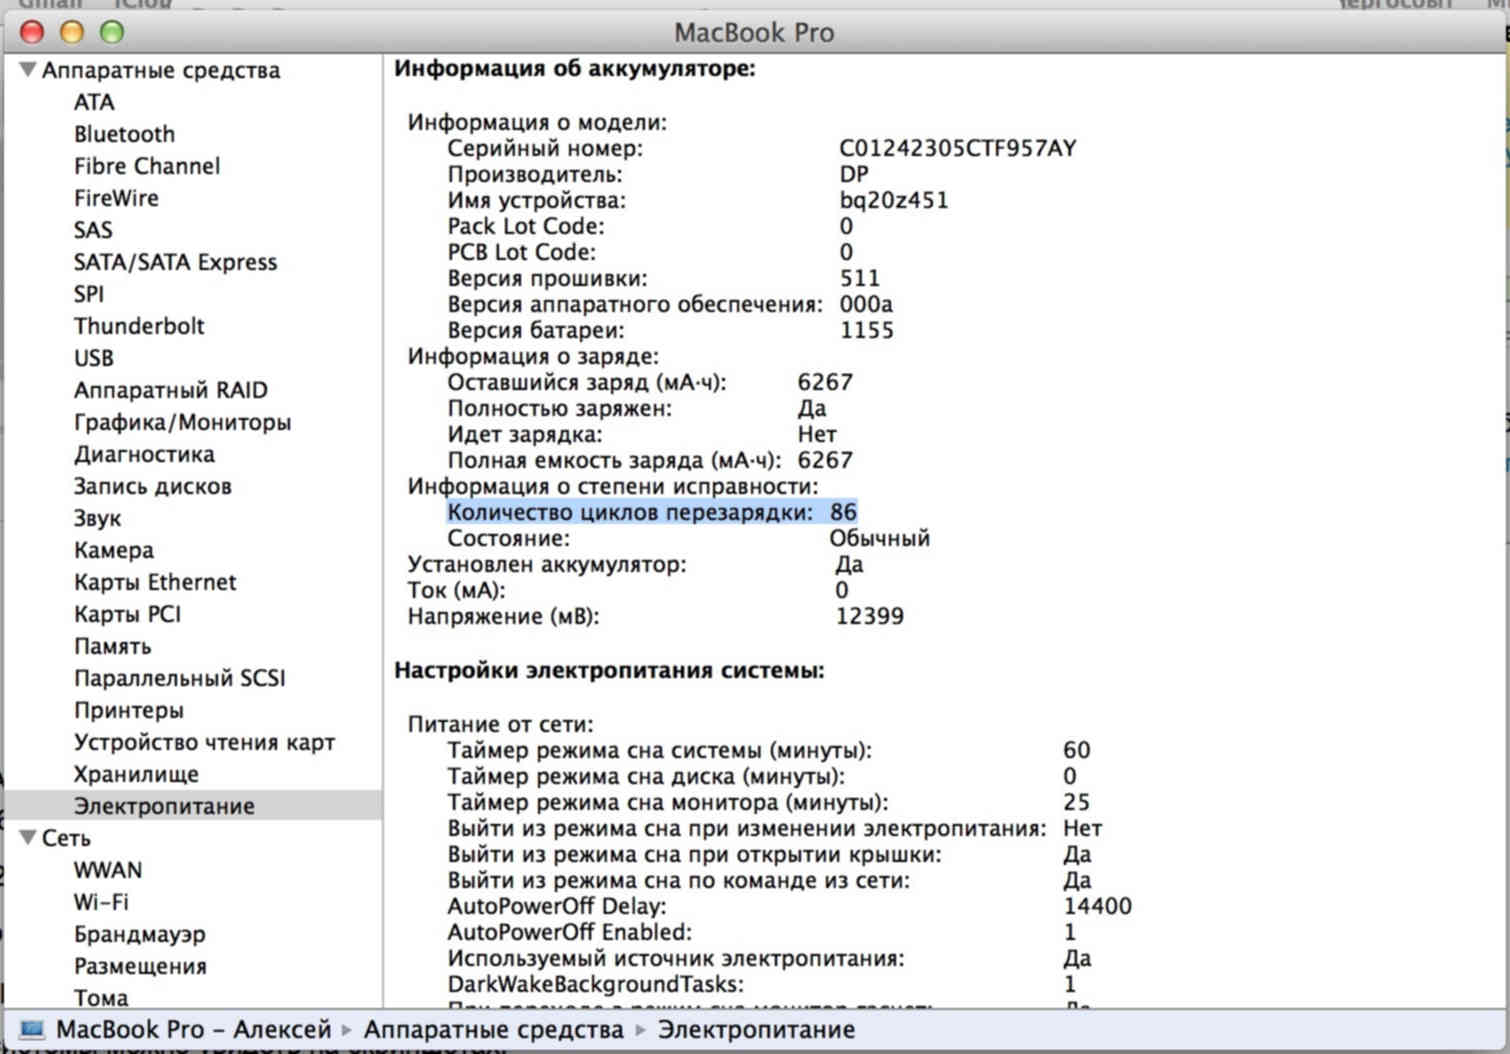The image size is (1510, 1054).
Task: Open the Thunderbolt hardware entry
Action: click(x=138, y=326)
